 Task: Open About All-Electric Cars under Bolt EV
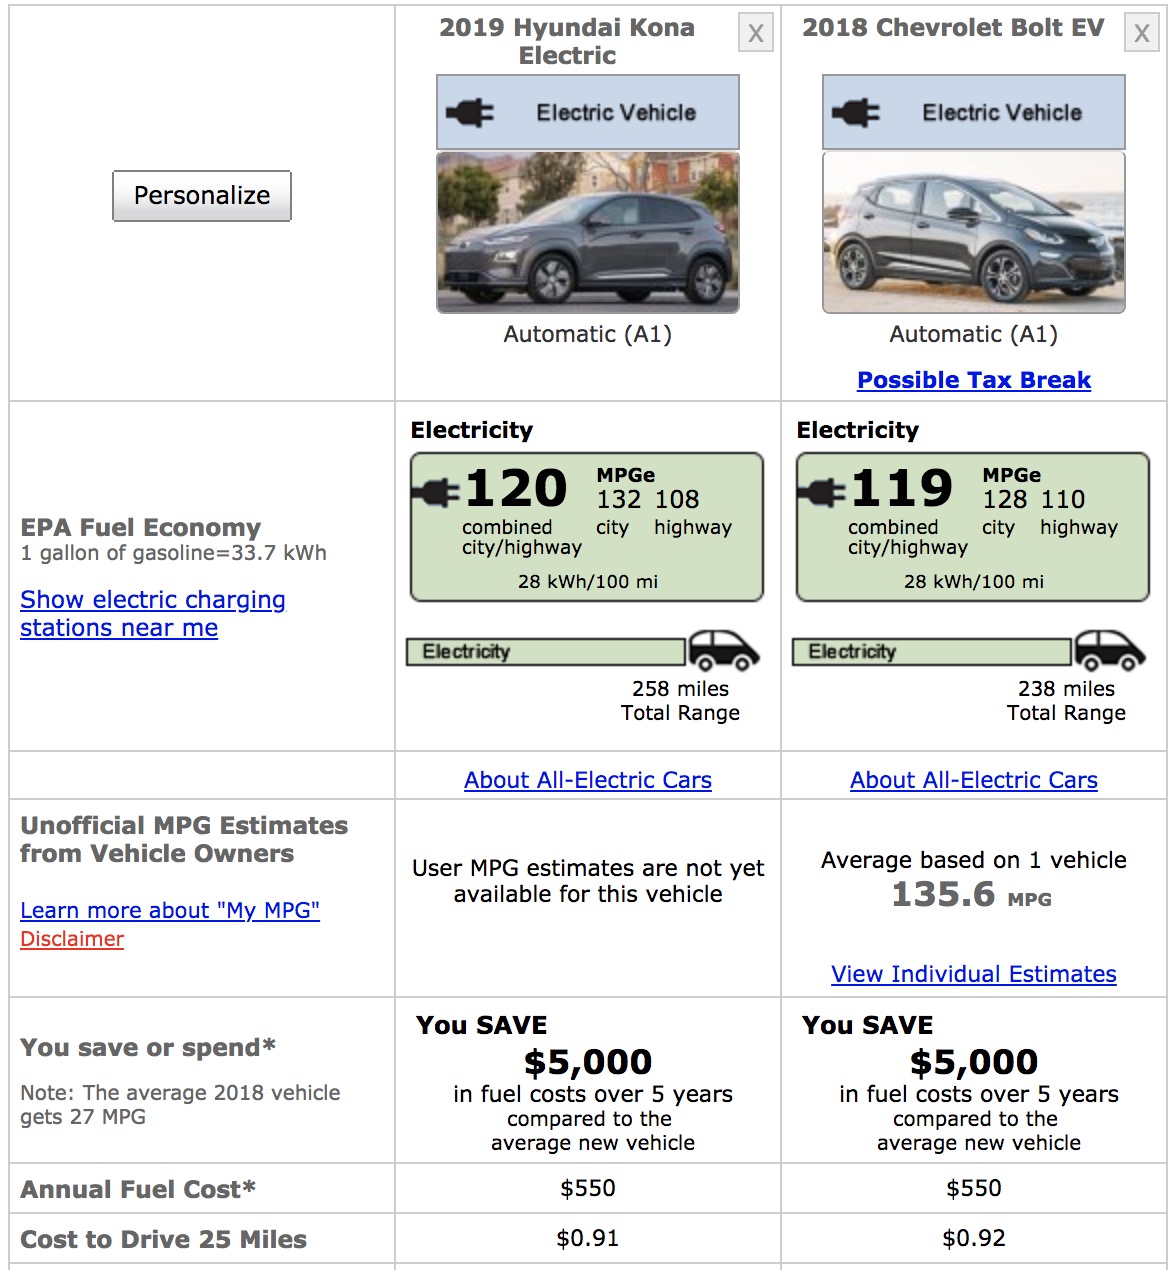click(973, 780)
